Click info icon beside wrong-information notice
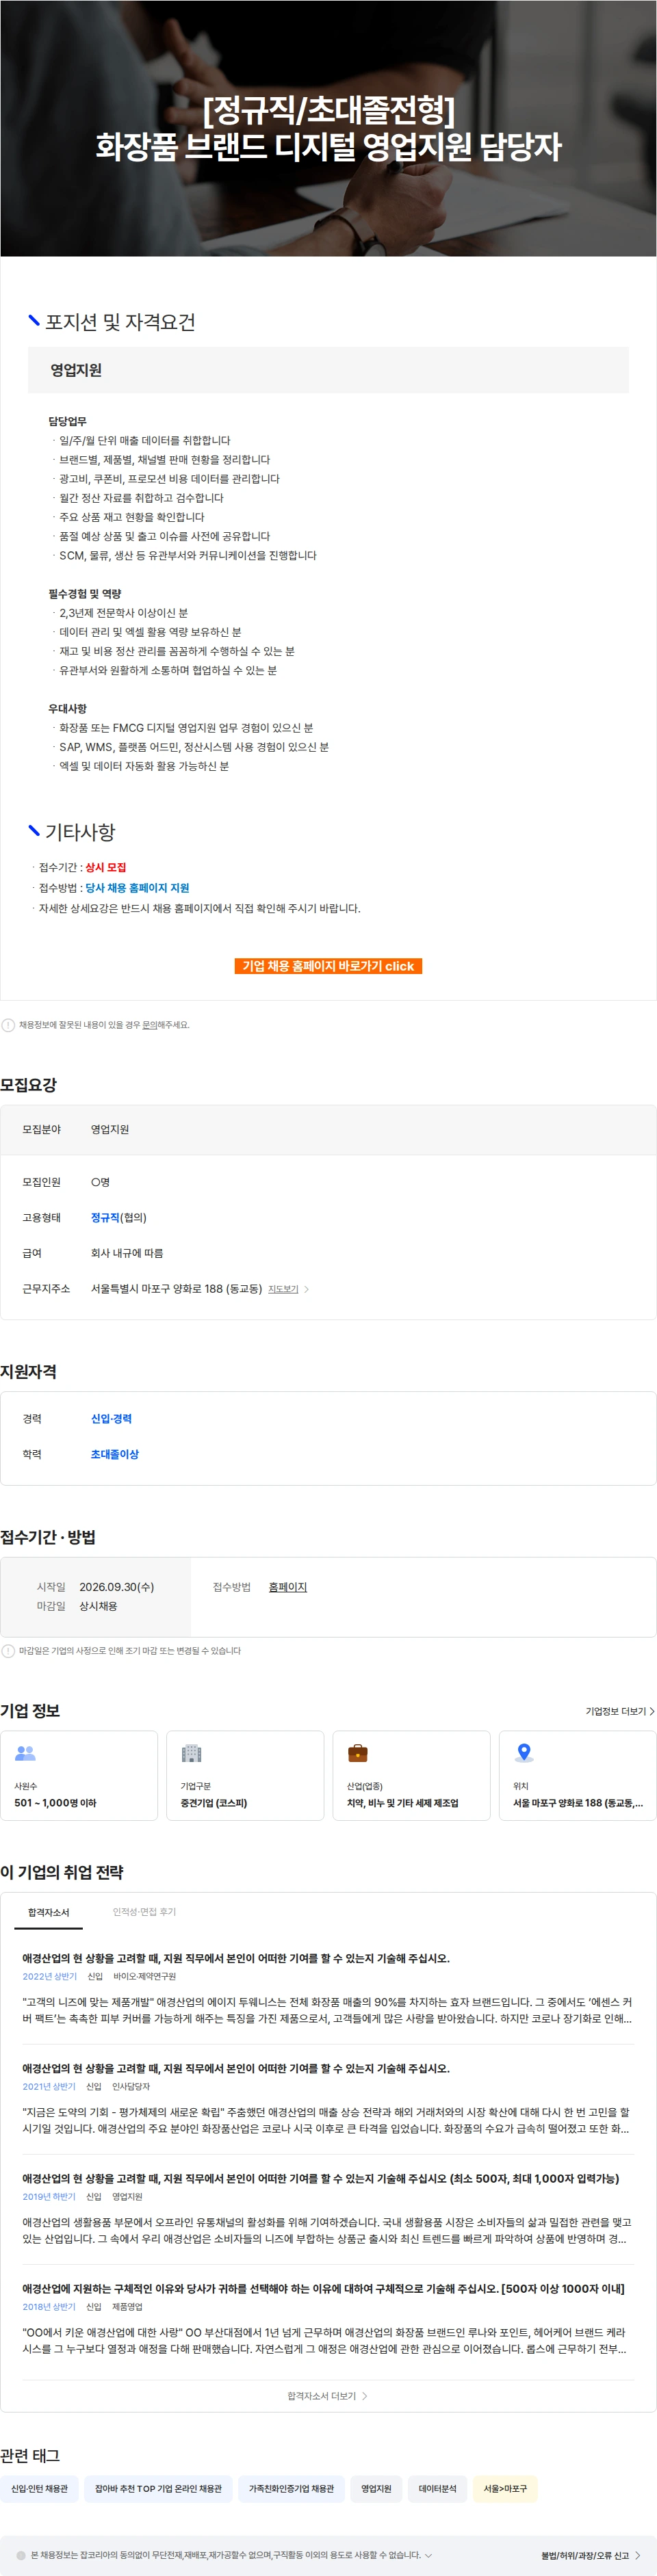This screenshot has width=657, height=2576. pos(8,1025)
